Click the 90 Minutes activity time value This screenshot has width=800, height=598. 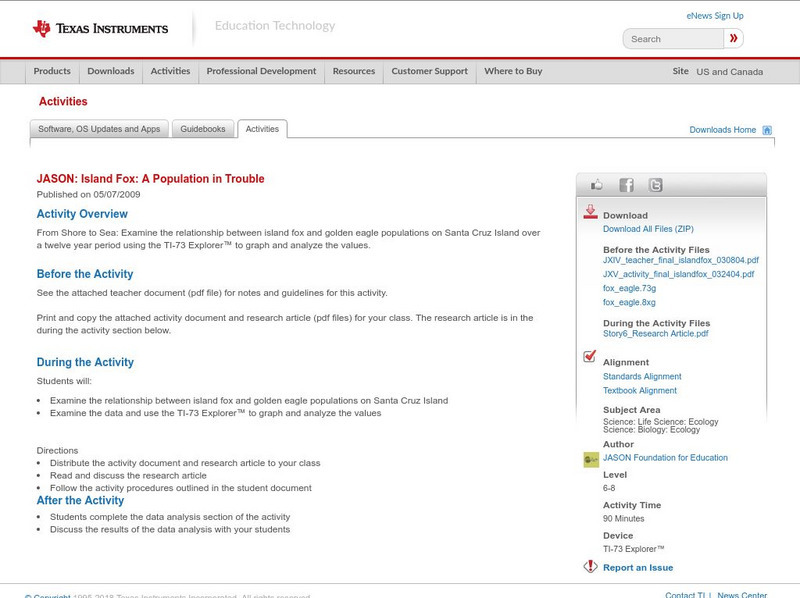623,519
